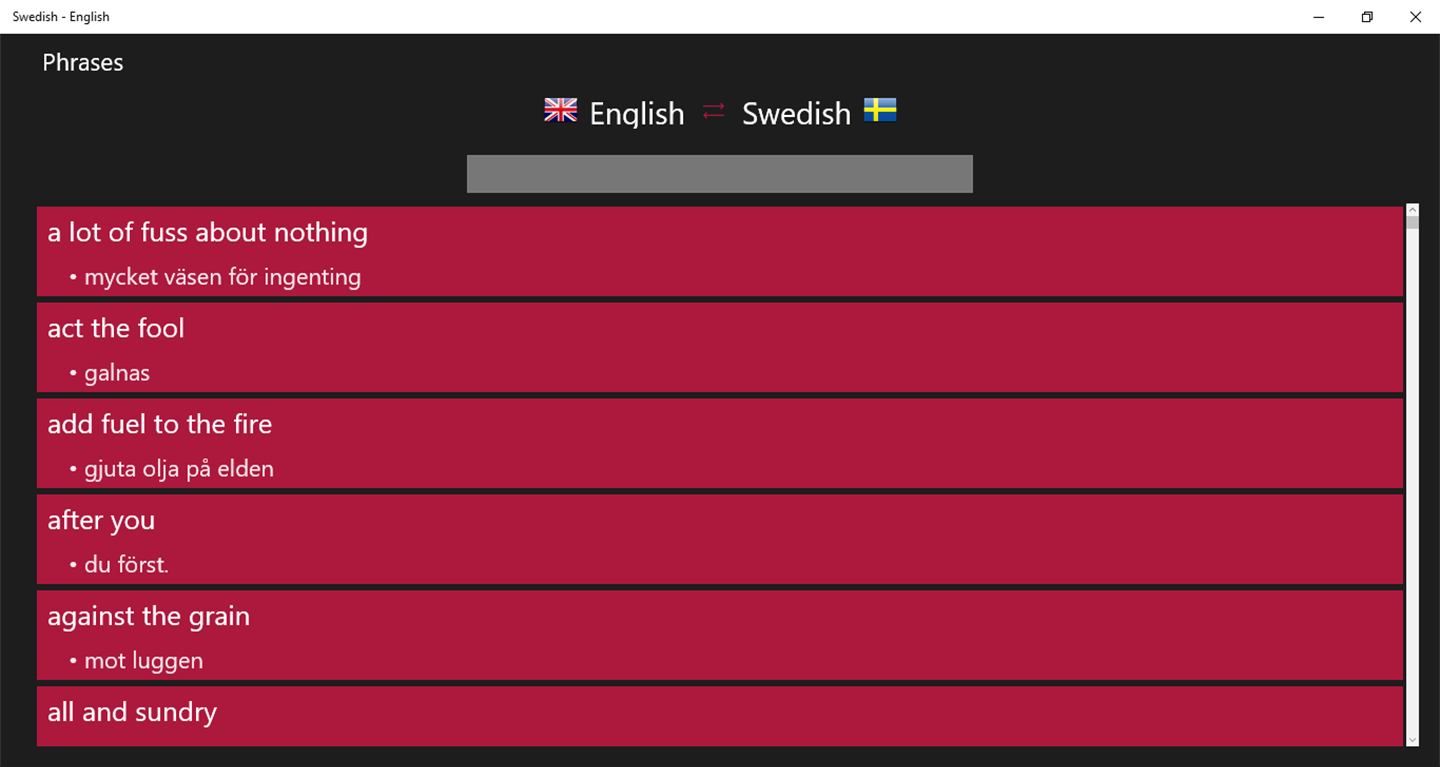The width and height of the screenshot is (1440, 767).
Task: Click the gray search input field
Action: pos(719,174)
